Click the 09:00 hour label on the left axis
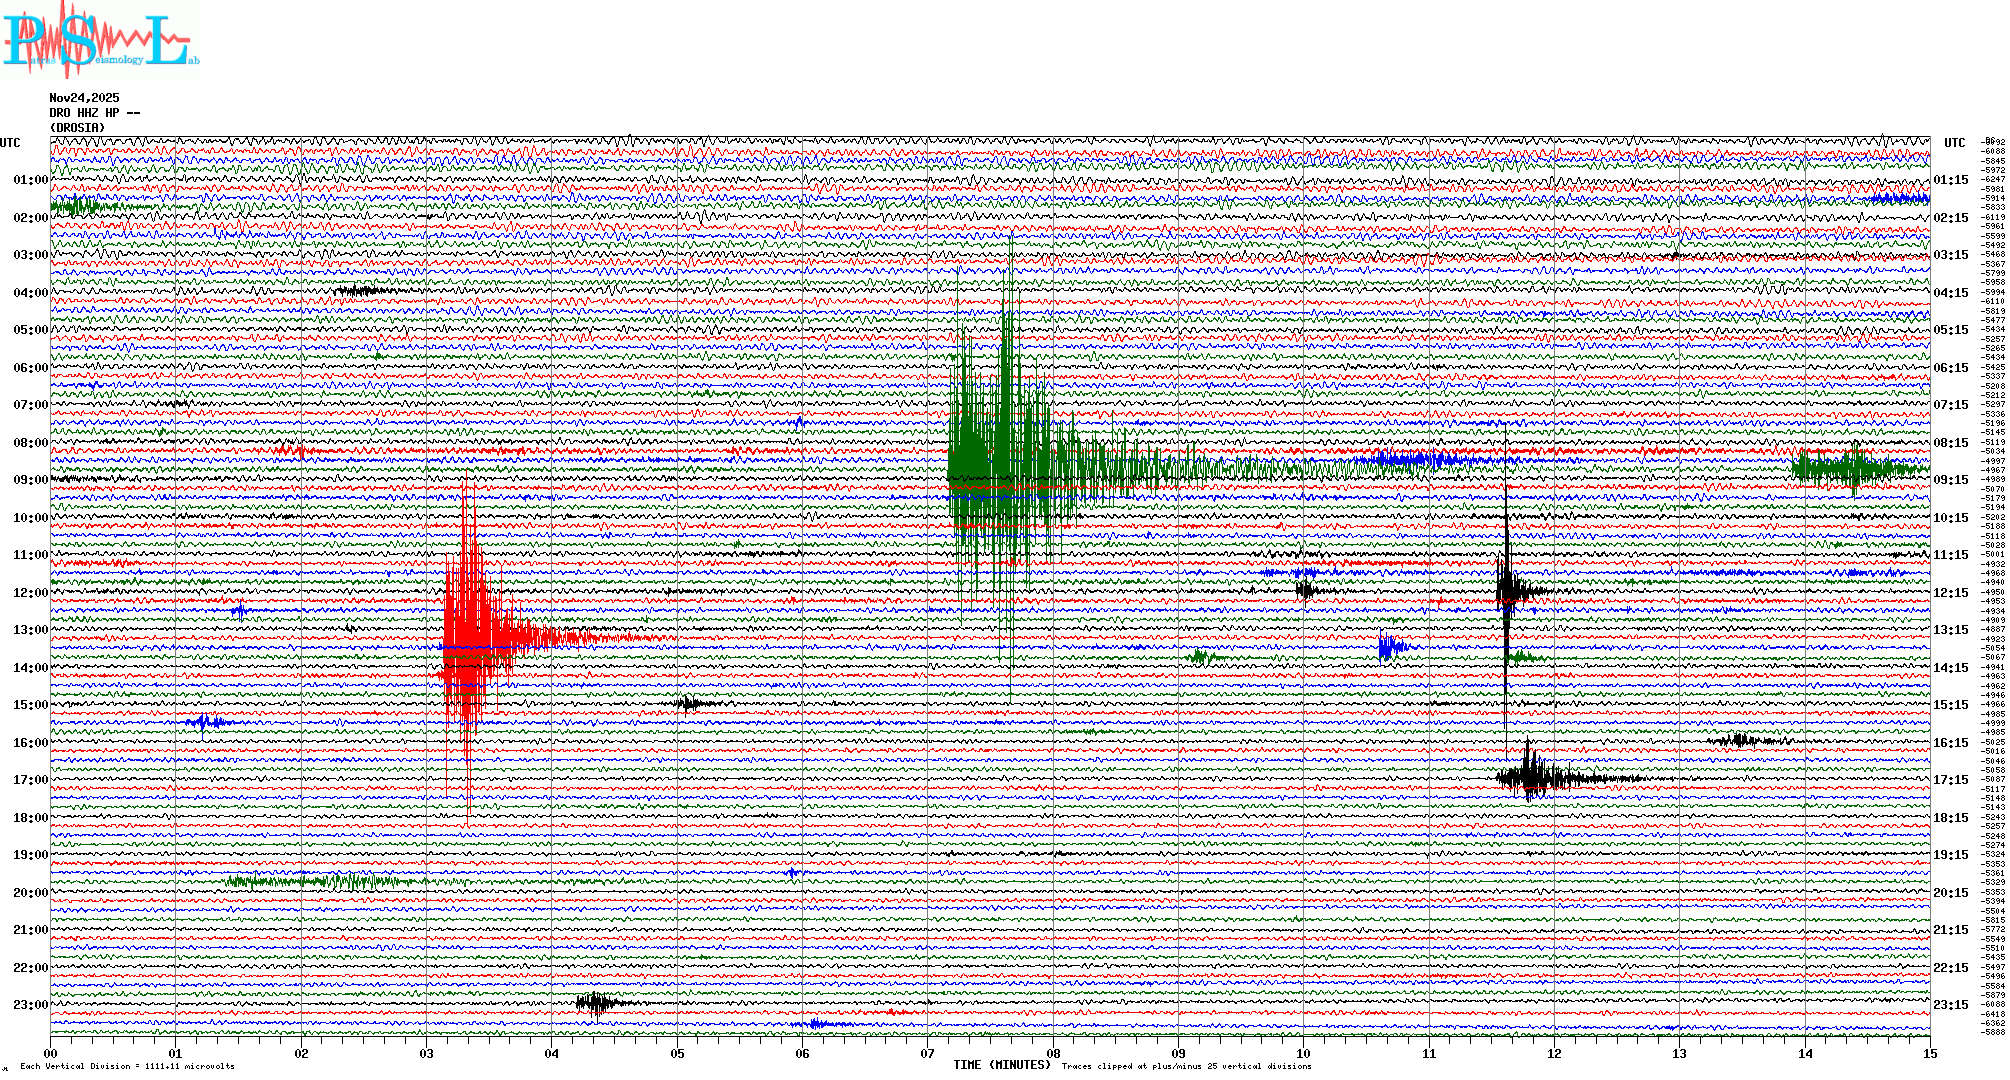This screenshot has width=2010, height=1080. [x=30, y=480]
